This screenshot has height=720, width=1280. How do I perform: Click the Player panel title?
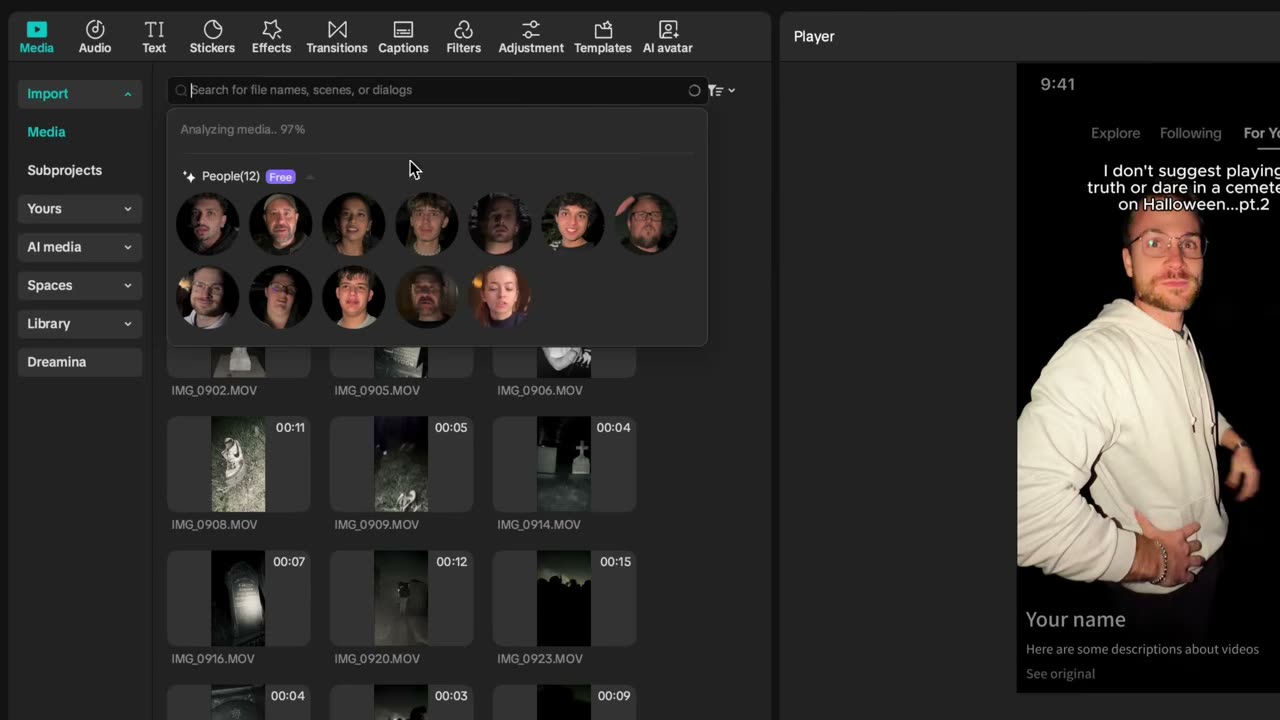click(x=814, y=36)
